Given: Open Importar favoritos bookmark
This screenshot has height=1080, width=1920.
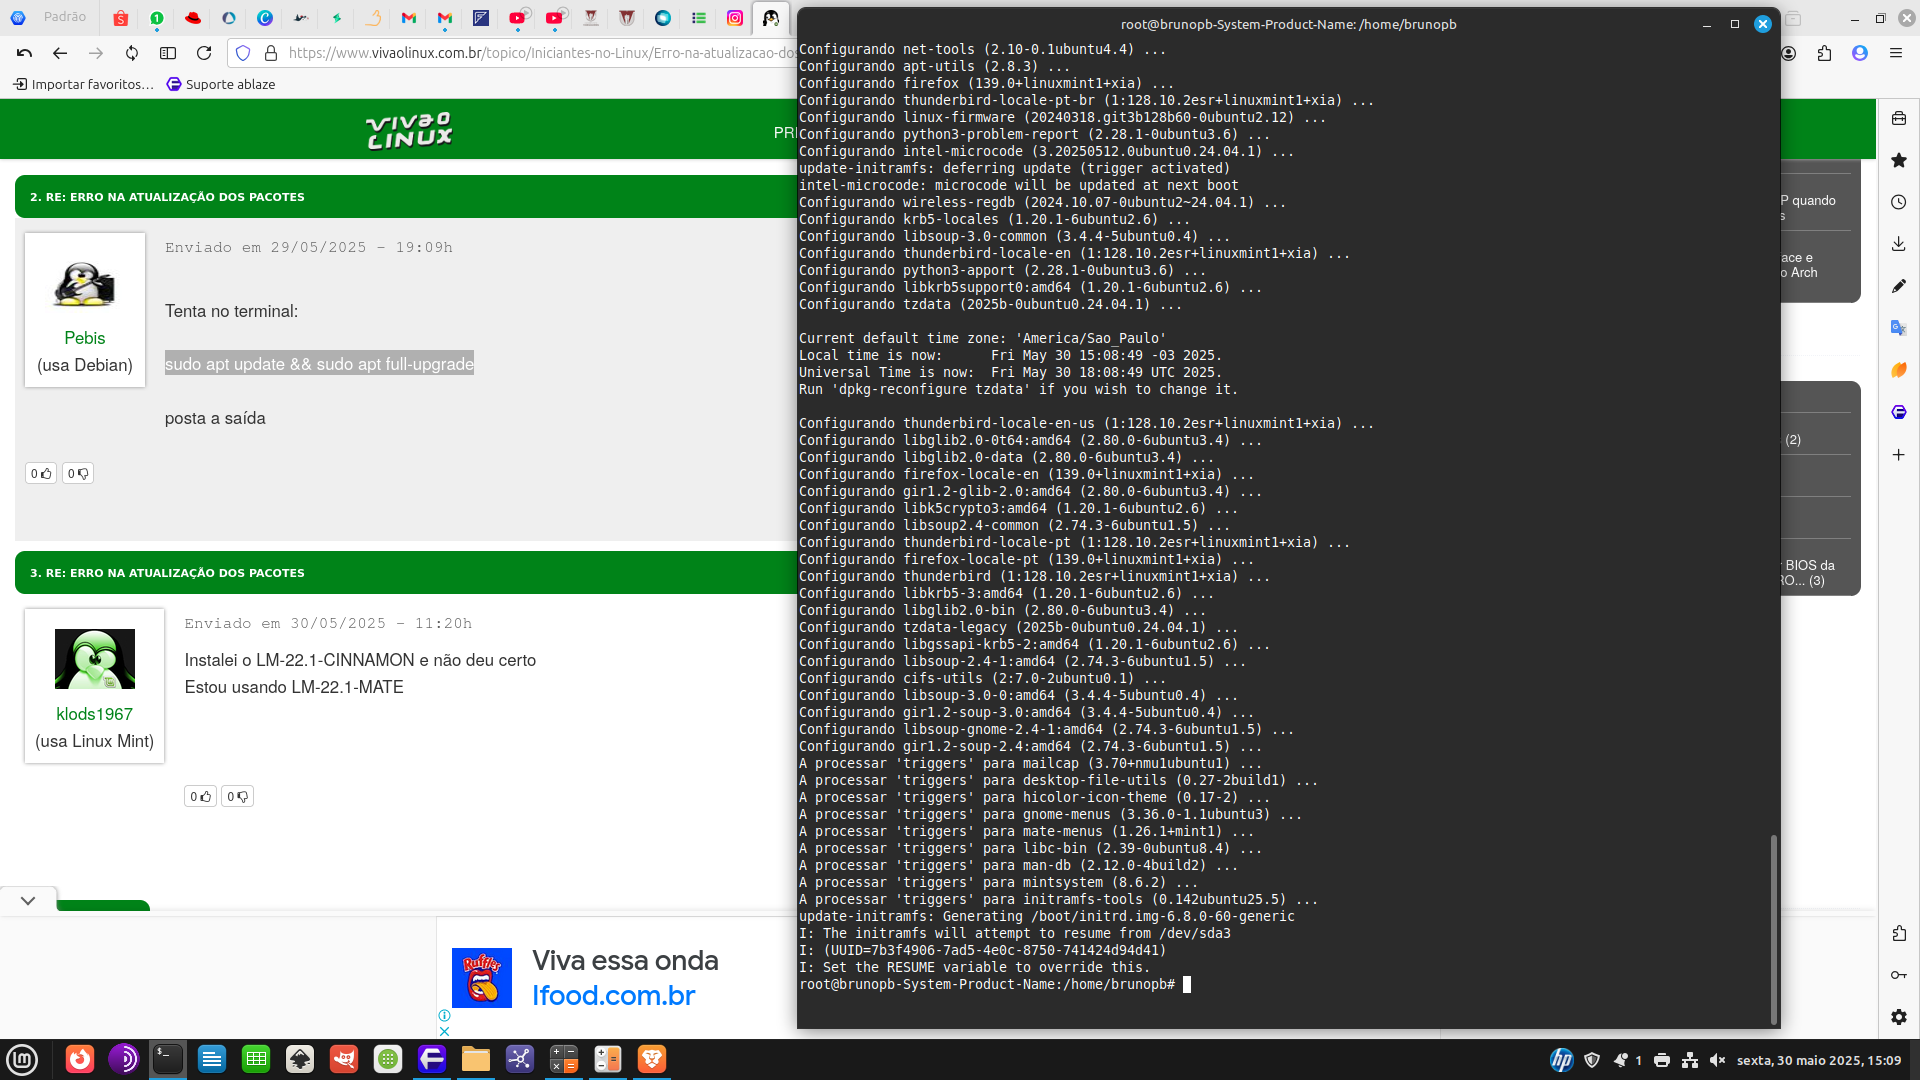Looking at the screenshot, I should [84, 84].
